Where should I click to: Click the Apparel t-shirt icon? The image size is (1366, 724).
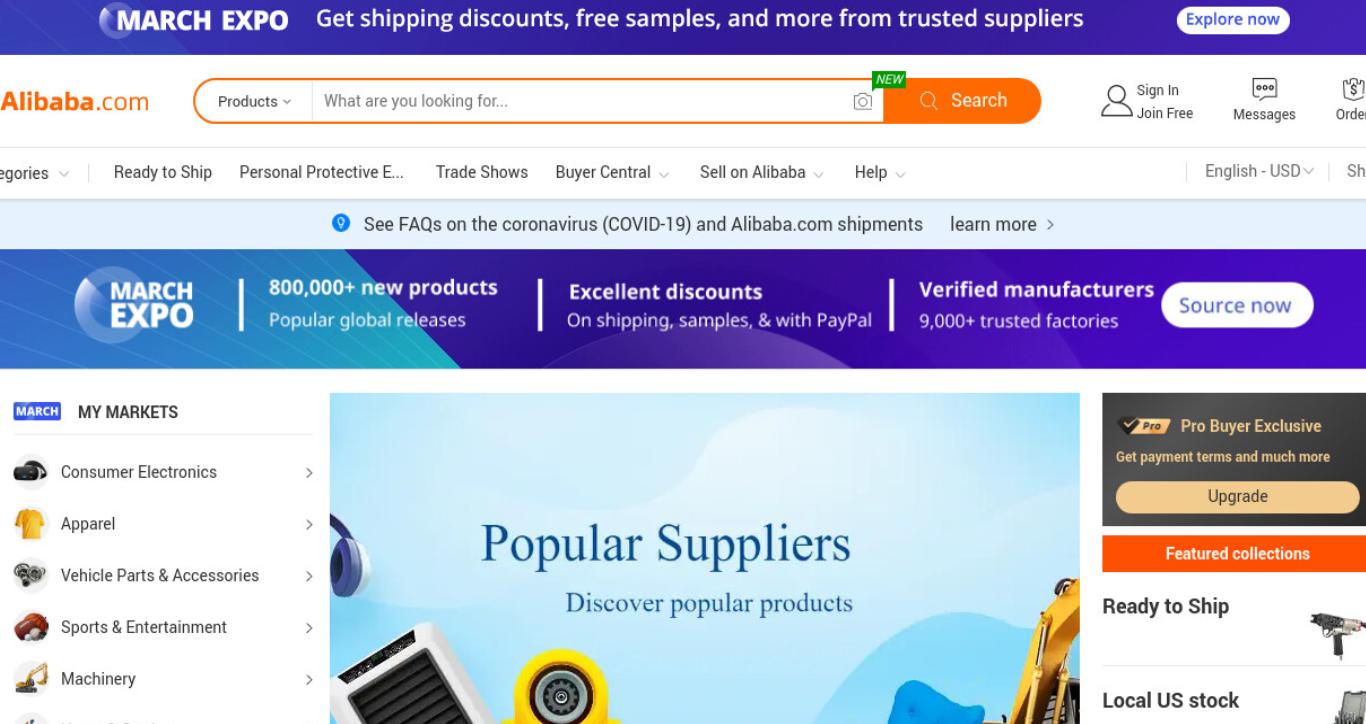[30, 524]
